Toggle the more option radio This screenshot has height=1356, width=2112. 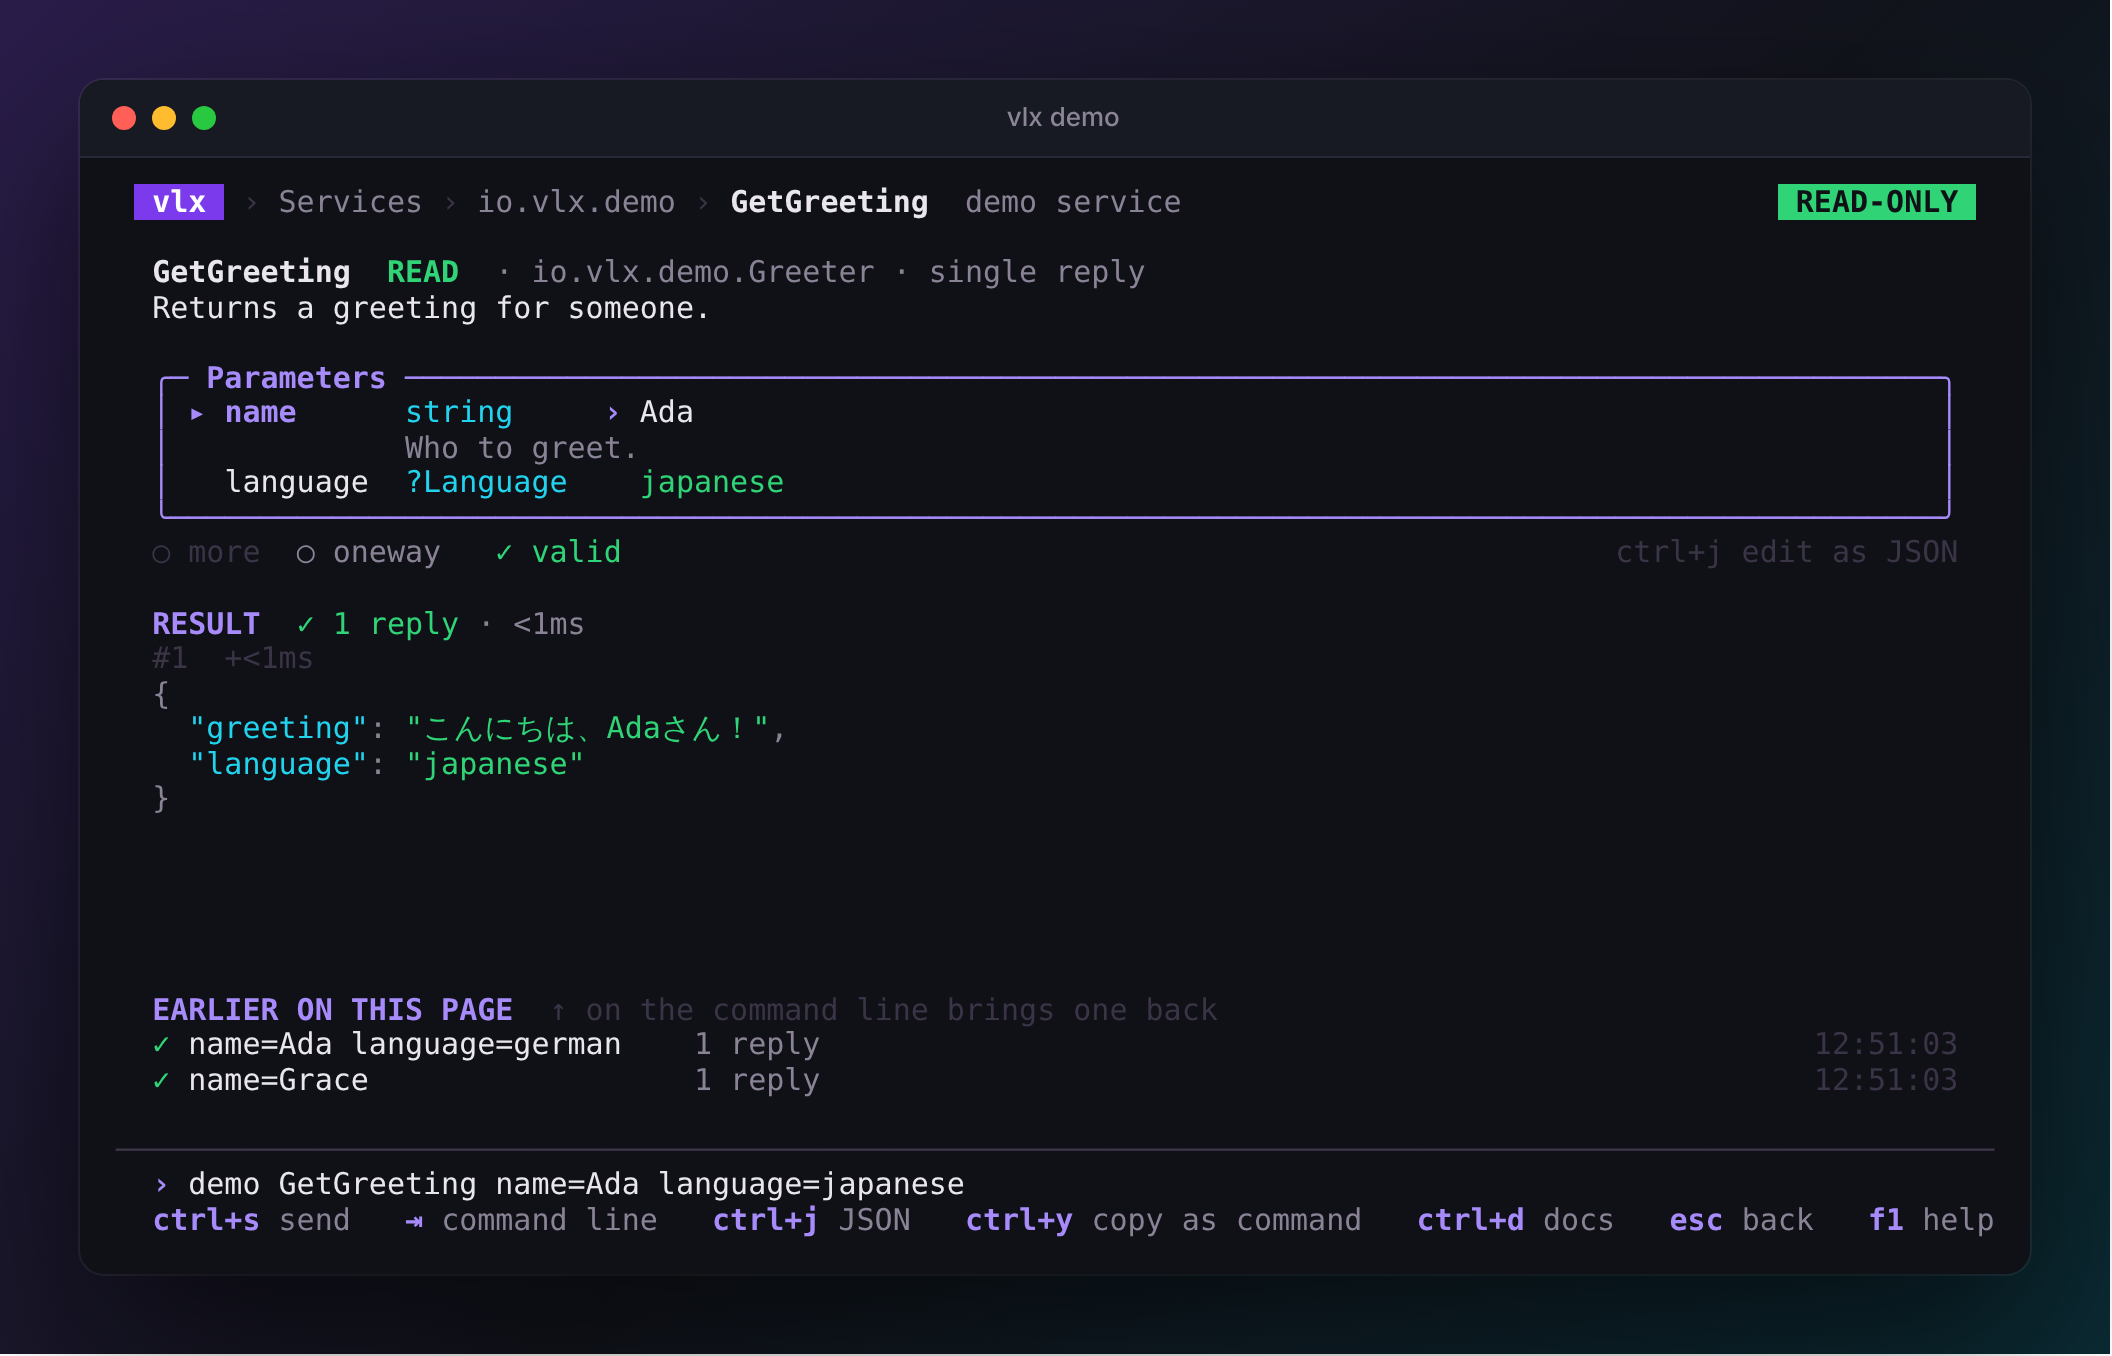point(206,552)
